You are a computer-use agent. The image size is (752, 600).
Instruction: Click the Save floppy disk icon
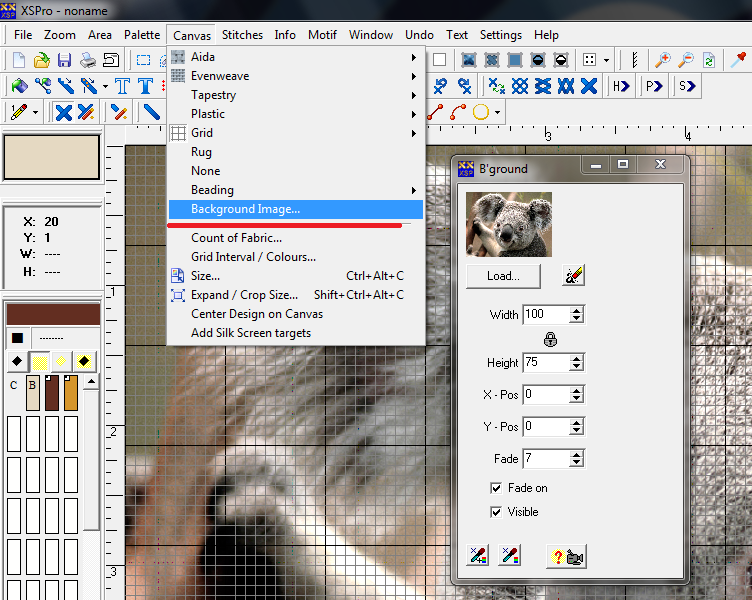(x=65, y=60)
